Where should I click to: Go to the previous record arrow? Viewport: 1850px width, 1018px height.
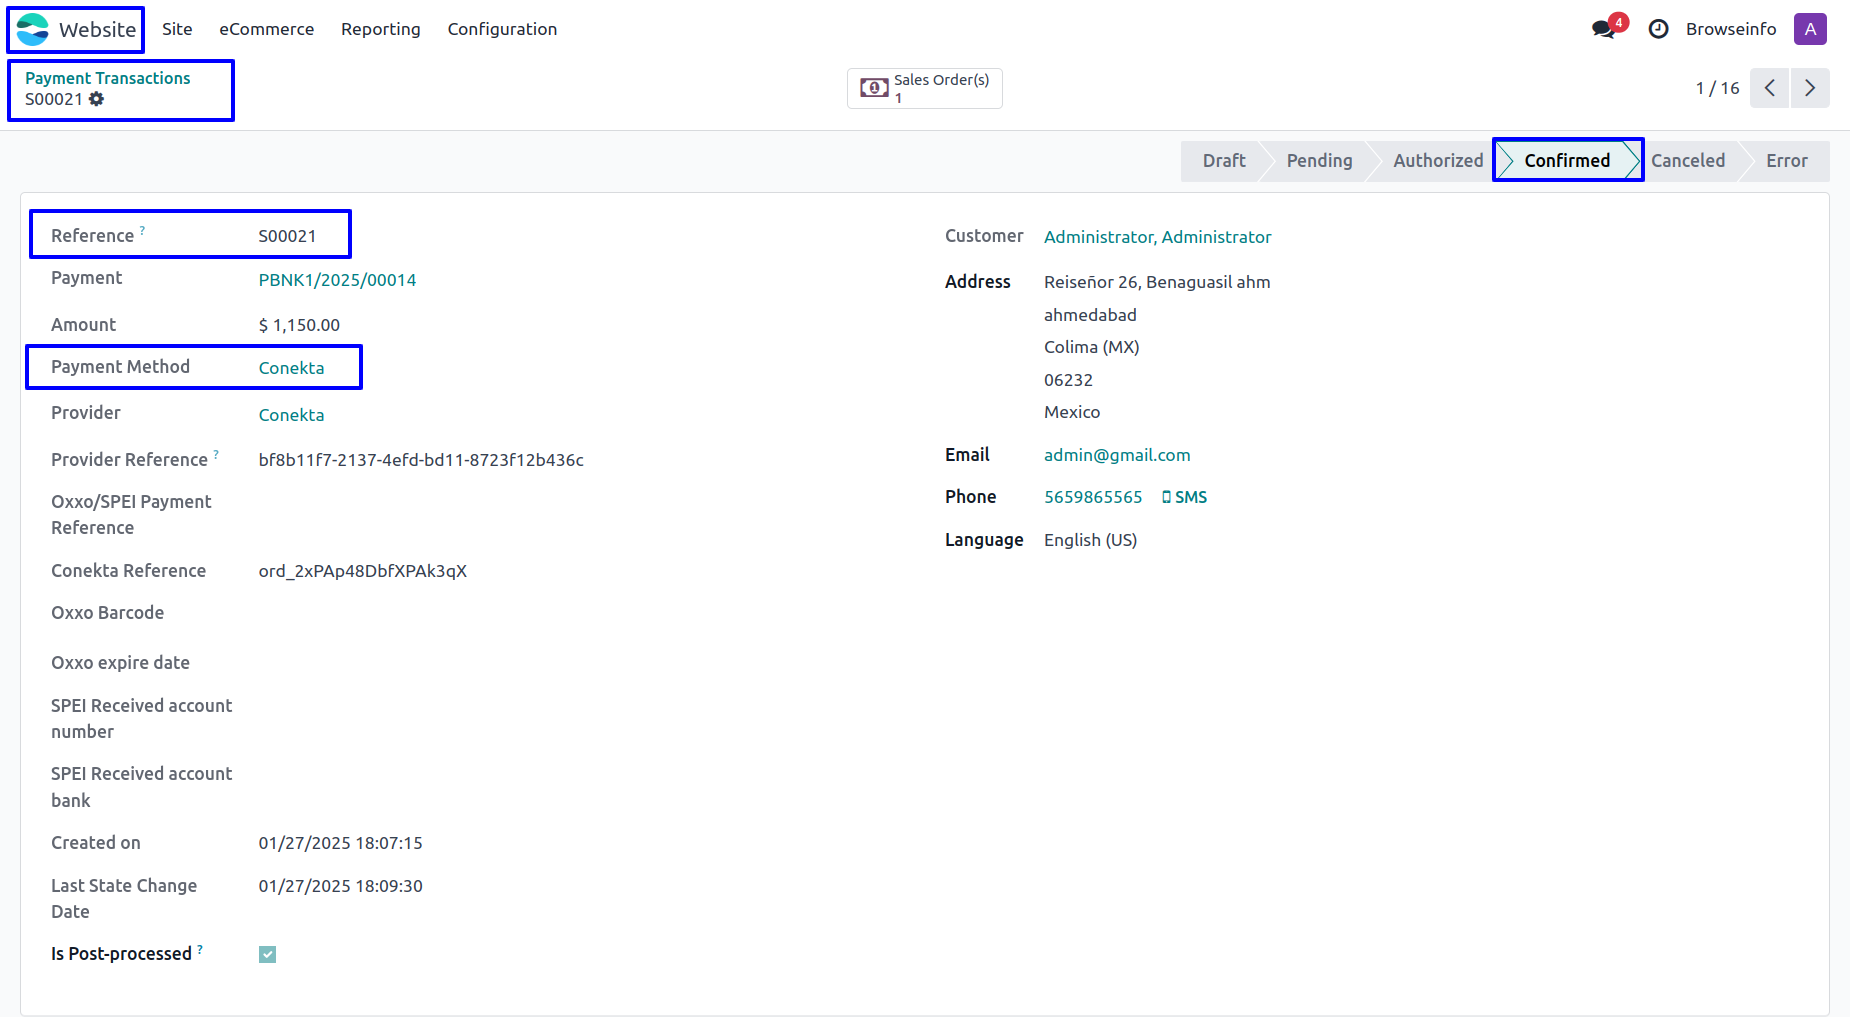pyautogui.click(x=1769, y=88)
